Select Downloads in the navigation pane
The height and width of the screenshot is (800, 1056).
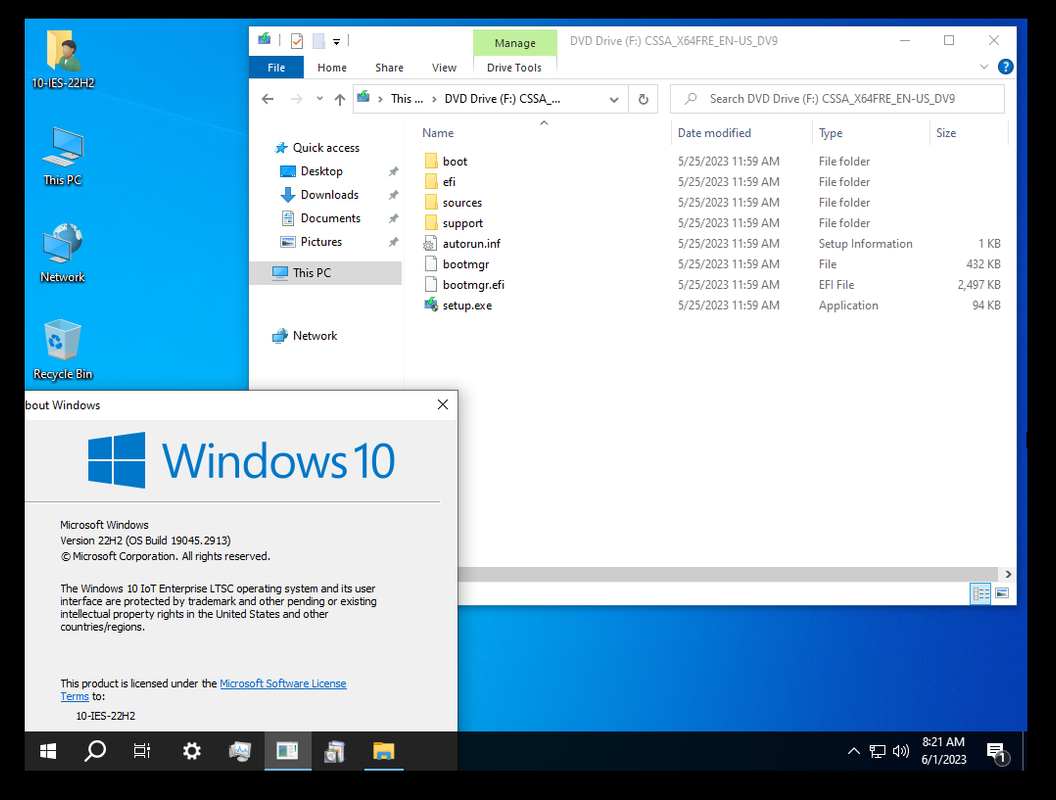(x=320, y=195)
